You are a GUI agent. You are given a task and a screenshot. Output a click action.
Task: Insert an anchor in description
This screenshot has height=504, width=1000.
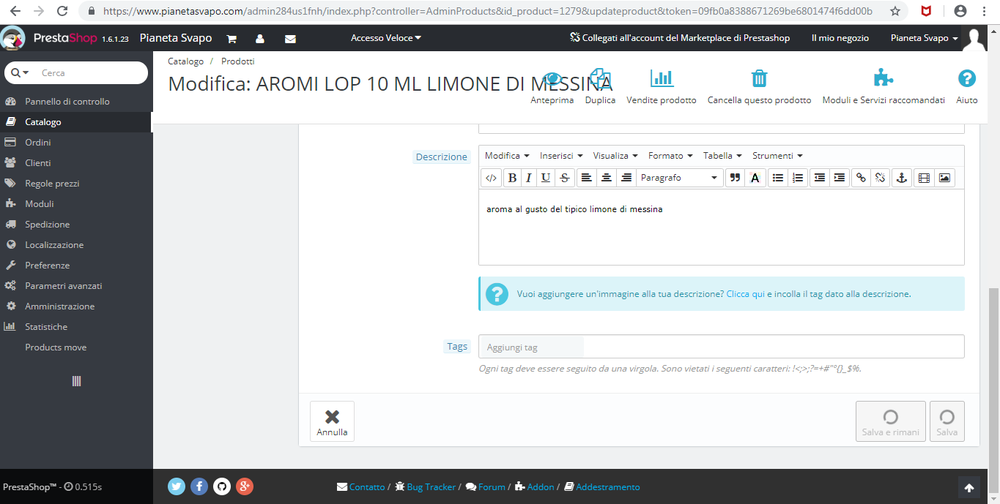[901, 178]
